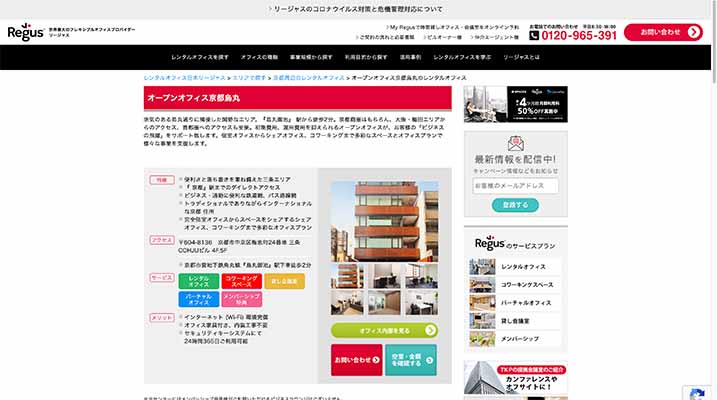
Task: Open the ビルオーナー様 header link
Action: pos(442,37)
